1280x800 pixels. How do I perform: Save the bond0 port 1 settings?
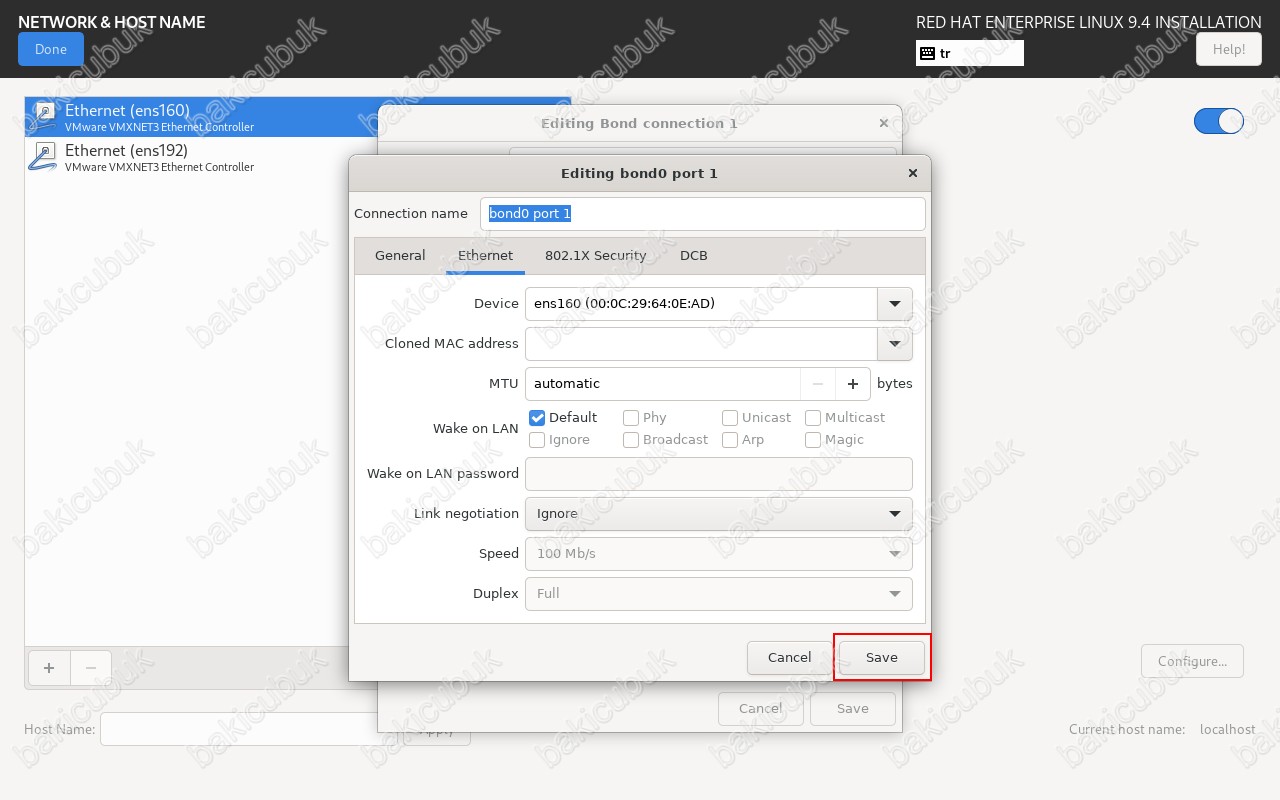(882, 658)
